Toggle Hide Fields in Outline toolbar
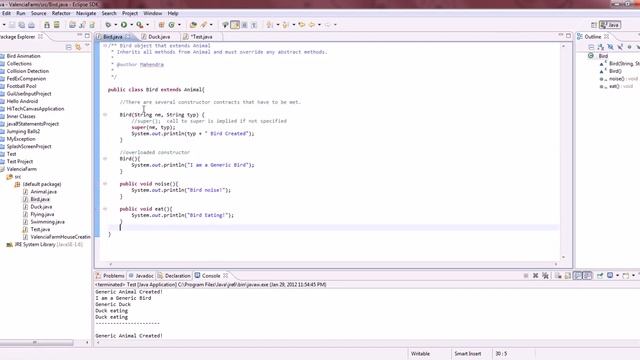Screen dimensions: 640x360 coord(610,47)
